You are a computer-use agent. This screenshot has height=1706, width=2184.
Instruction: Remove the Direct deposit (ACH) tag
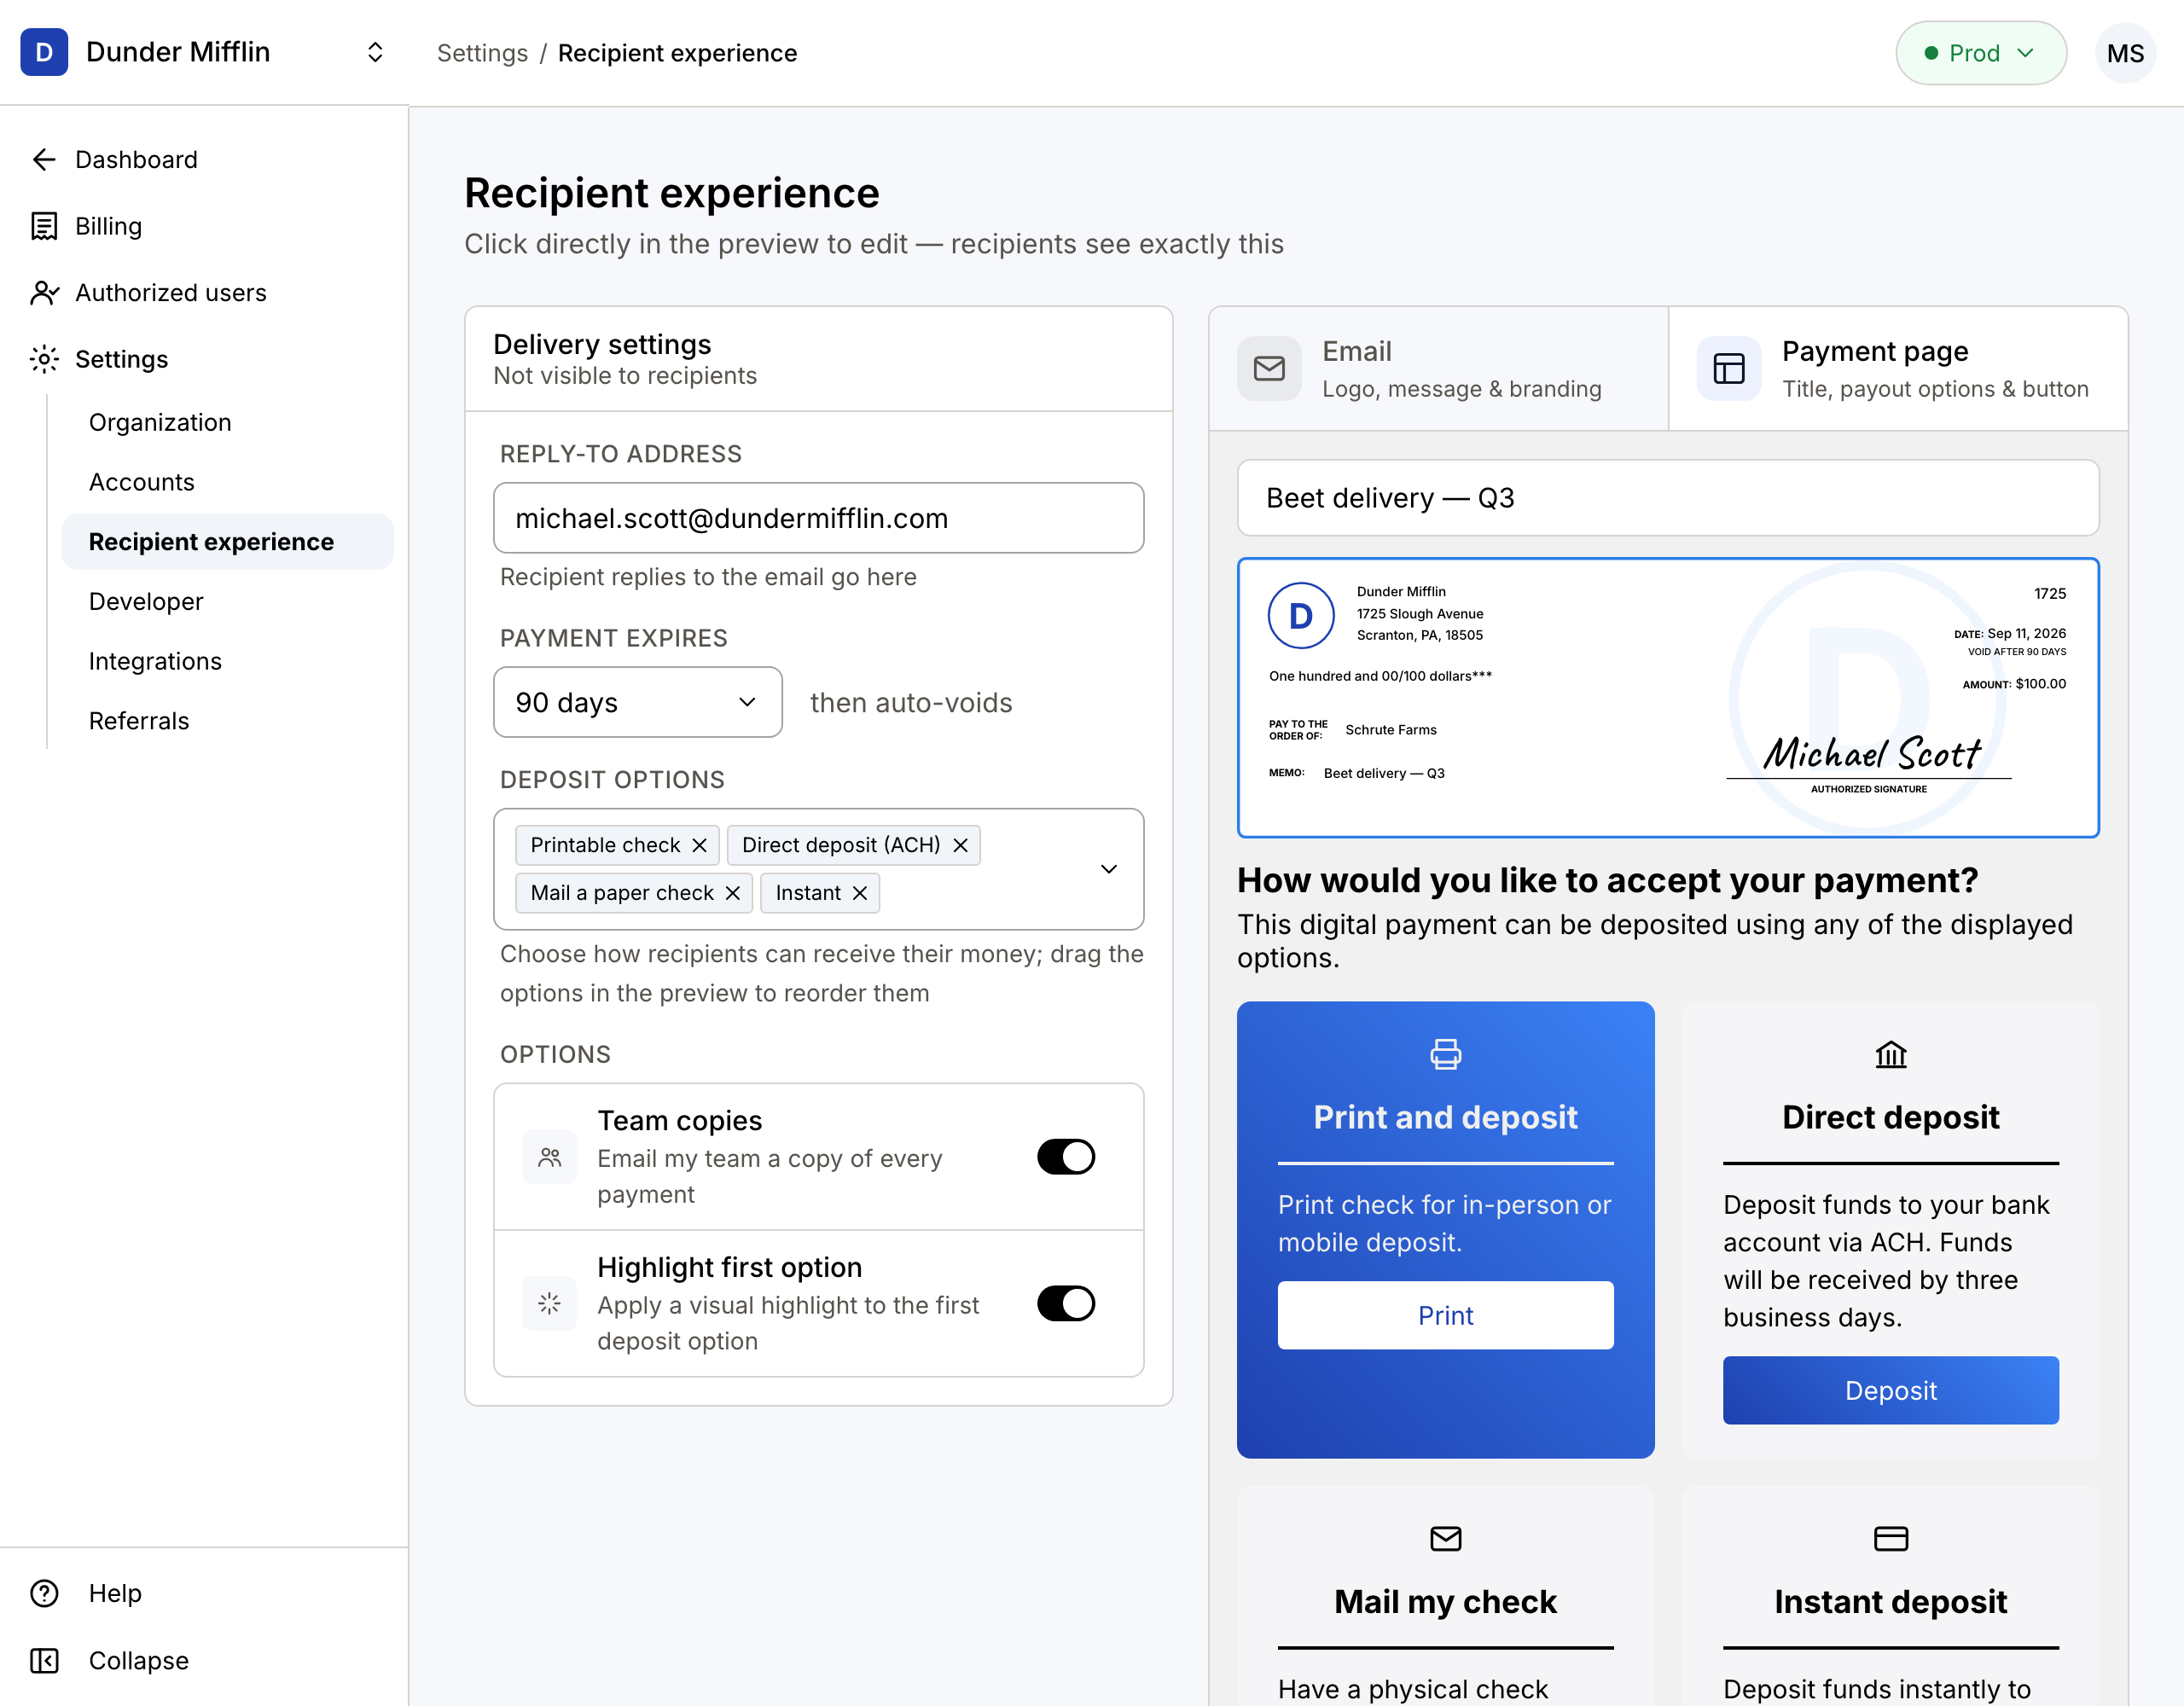coord(960,845)
